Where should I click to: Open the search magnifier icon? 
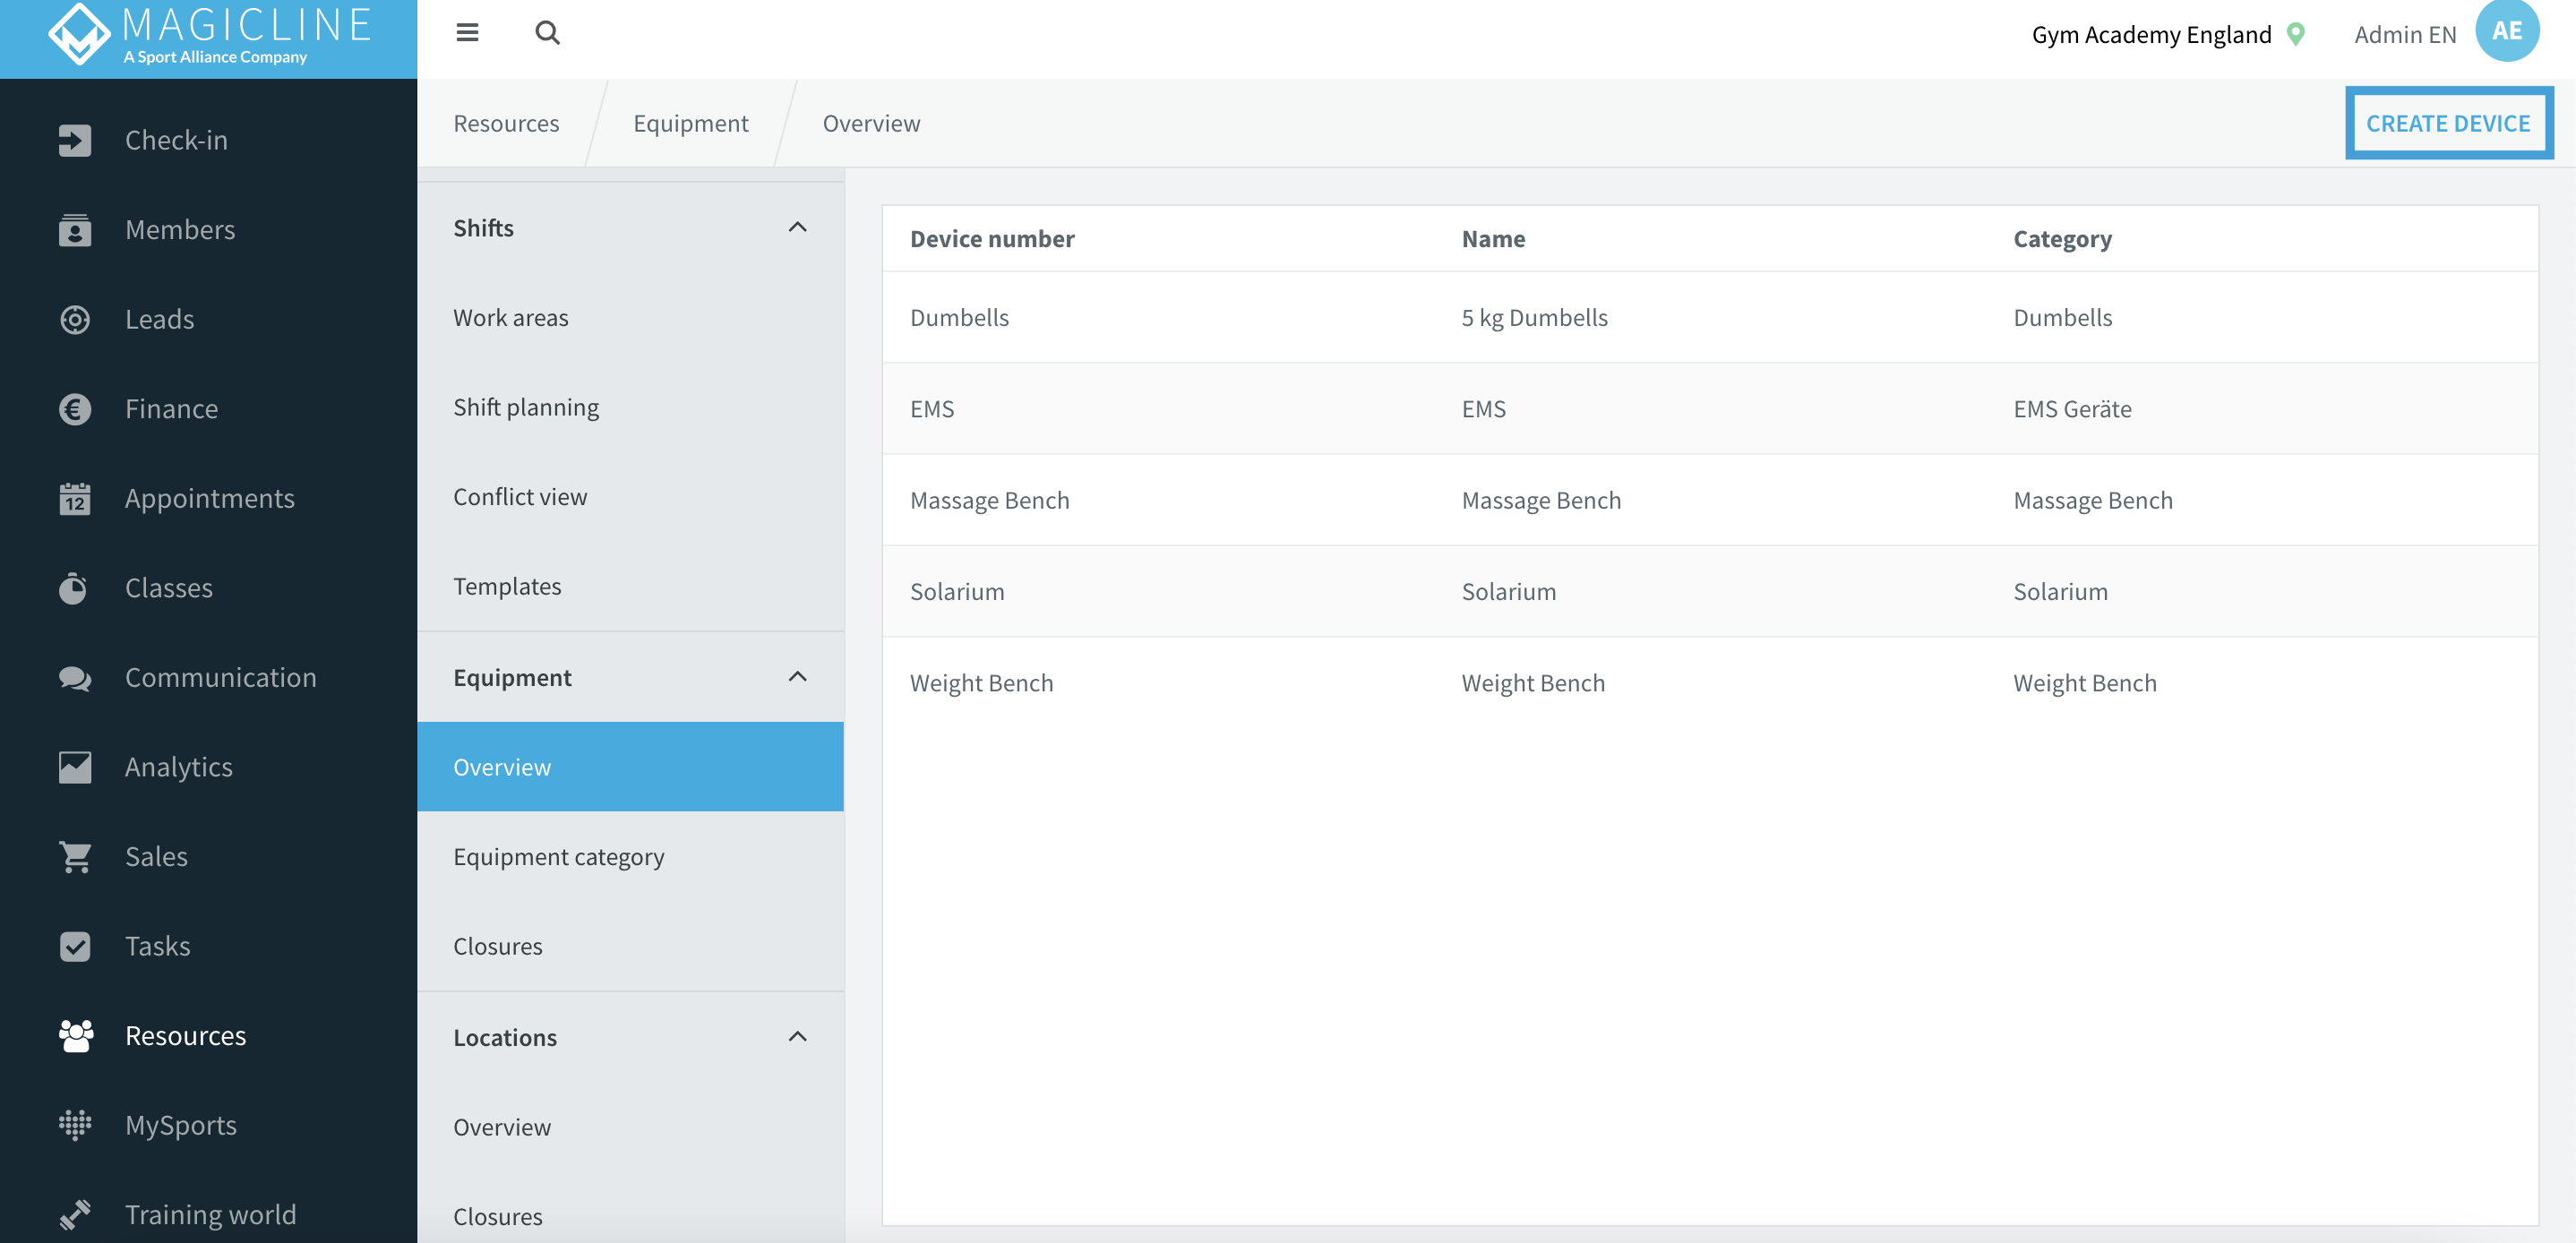click(x=547, y=33)
